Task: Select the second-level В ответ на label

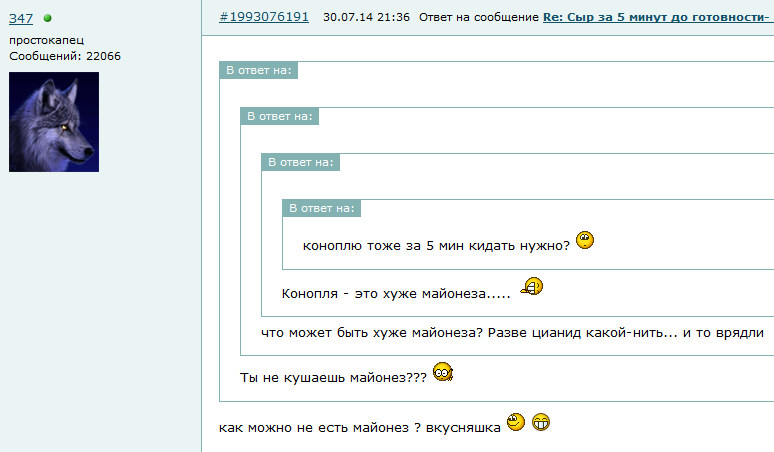Action: (279, 116)
